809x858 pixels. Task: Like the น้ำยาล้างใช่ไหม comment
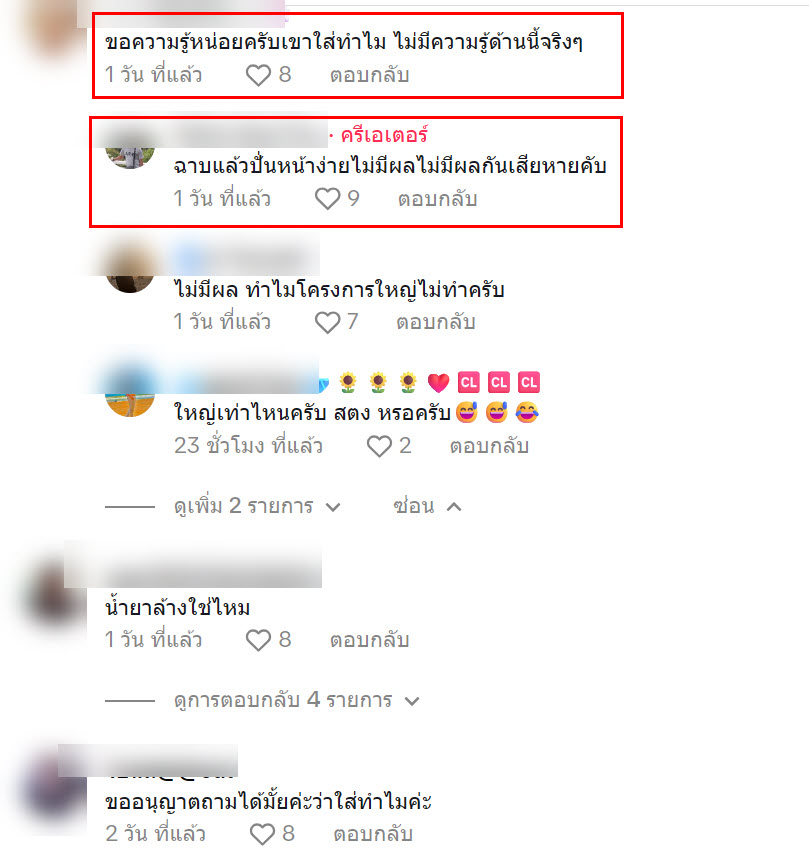(258, 640)
